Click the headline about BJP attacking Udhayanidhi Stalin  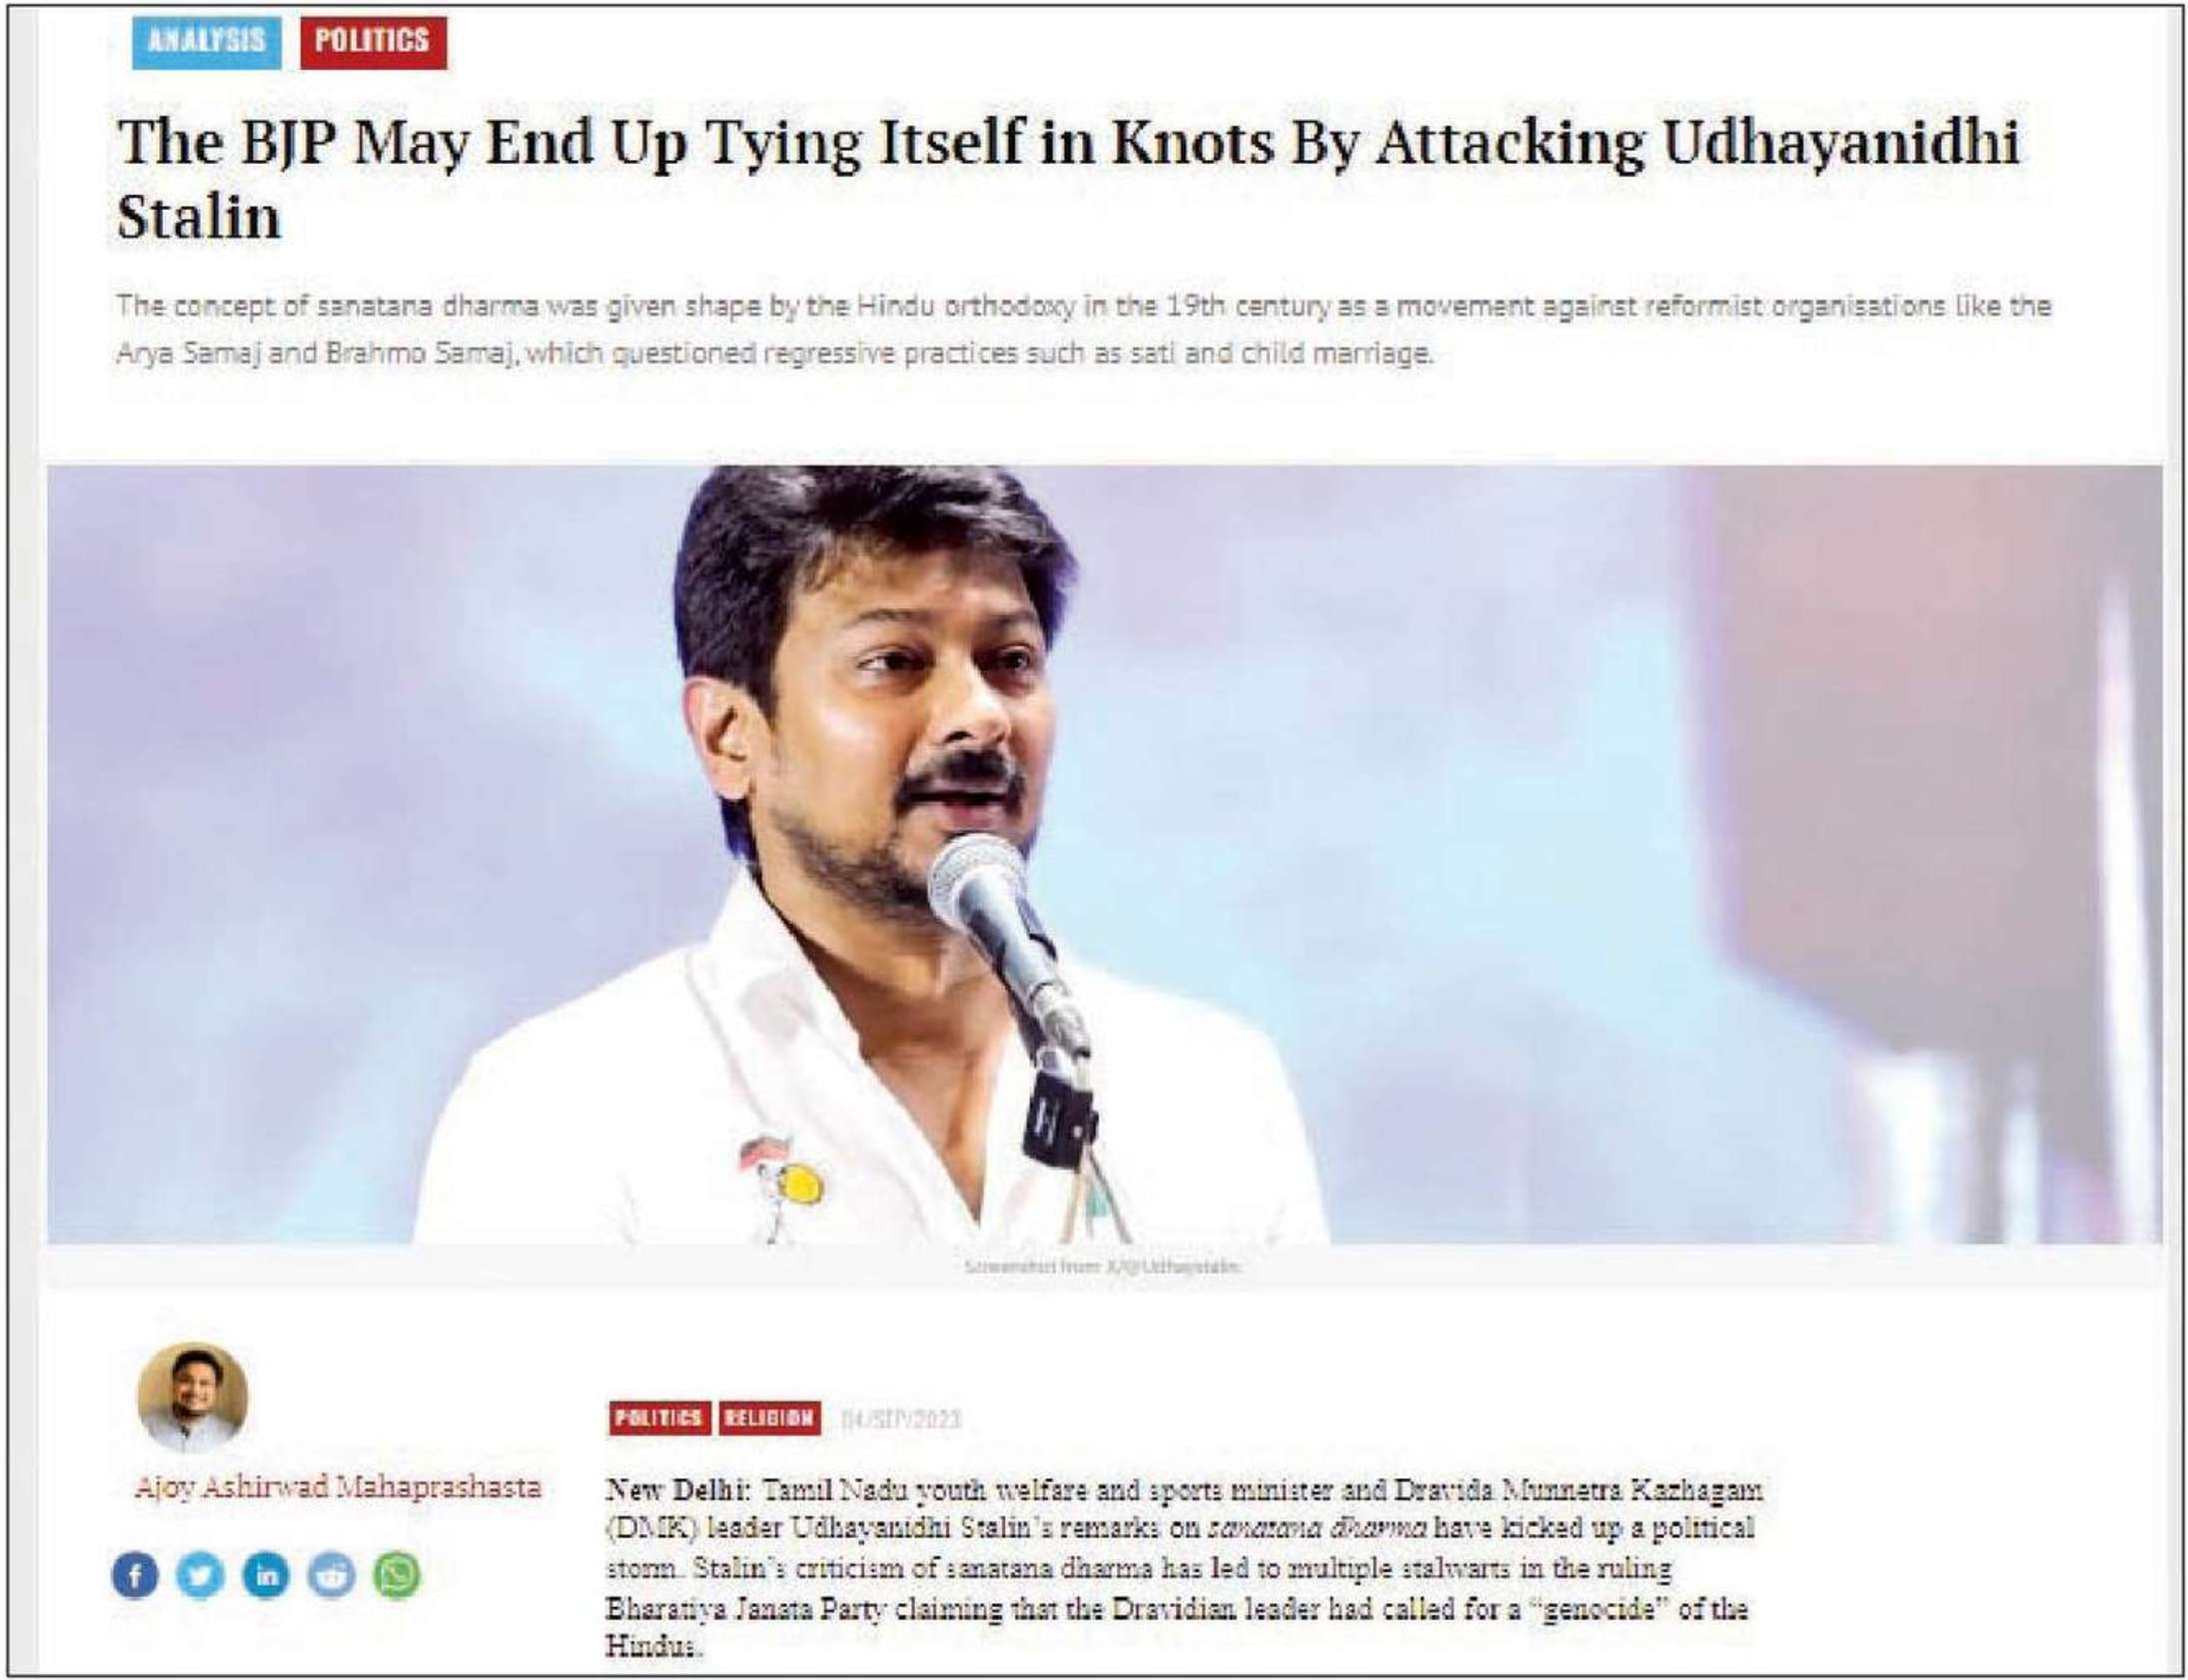click(1068, 179)
